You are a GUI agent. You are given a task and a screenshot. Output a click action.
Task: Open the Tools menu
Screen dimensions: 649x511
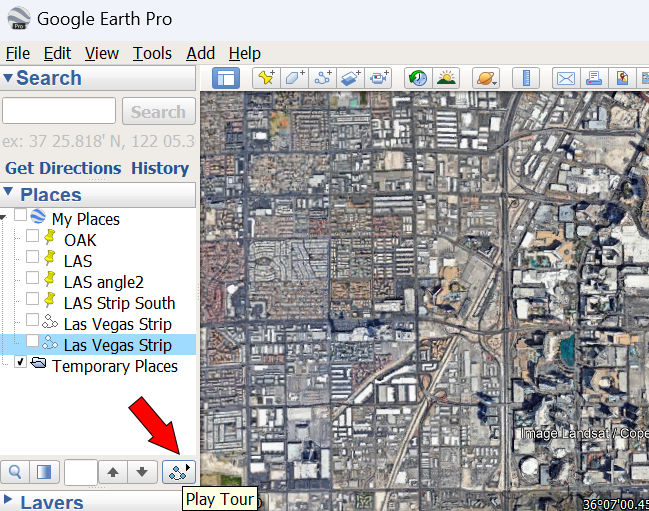[152, 53]
